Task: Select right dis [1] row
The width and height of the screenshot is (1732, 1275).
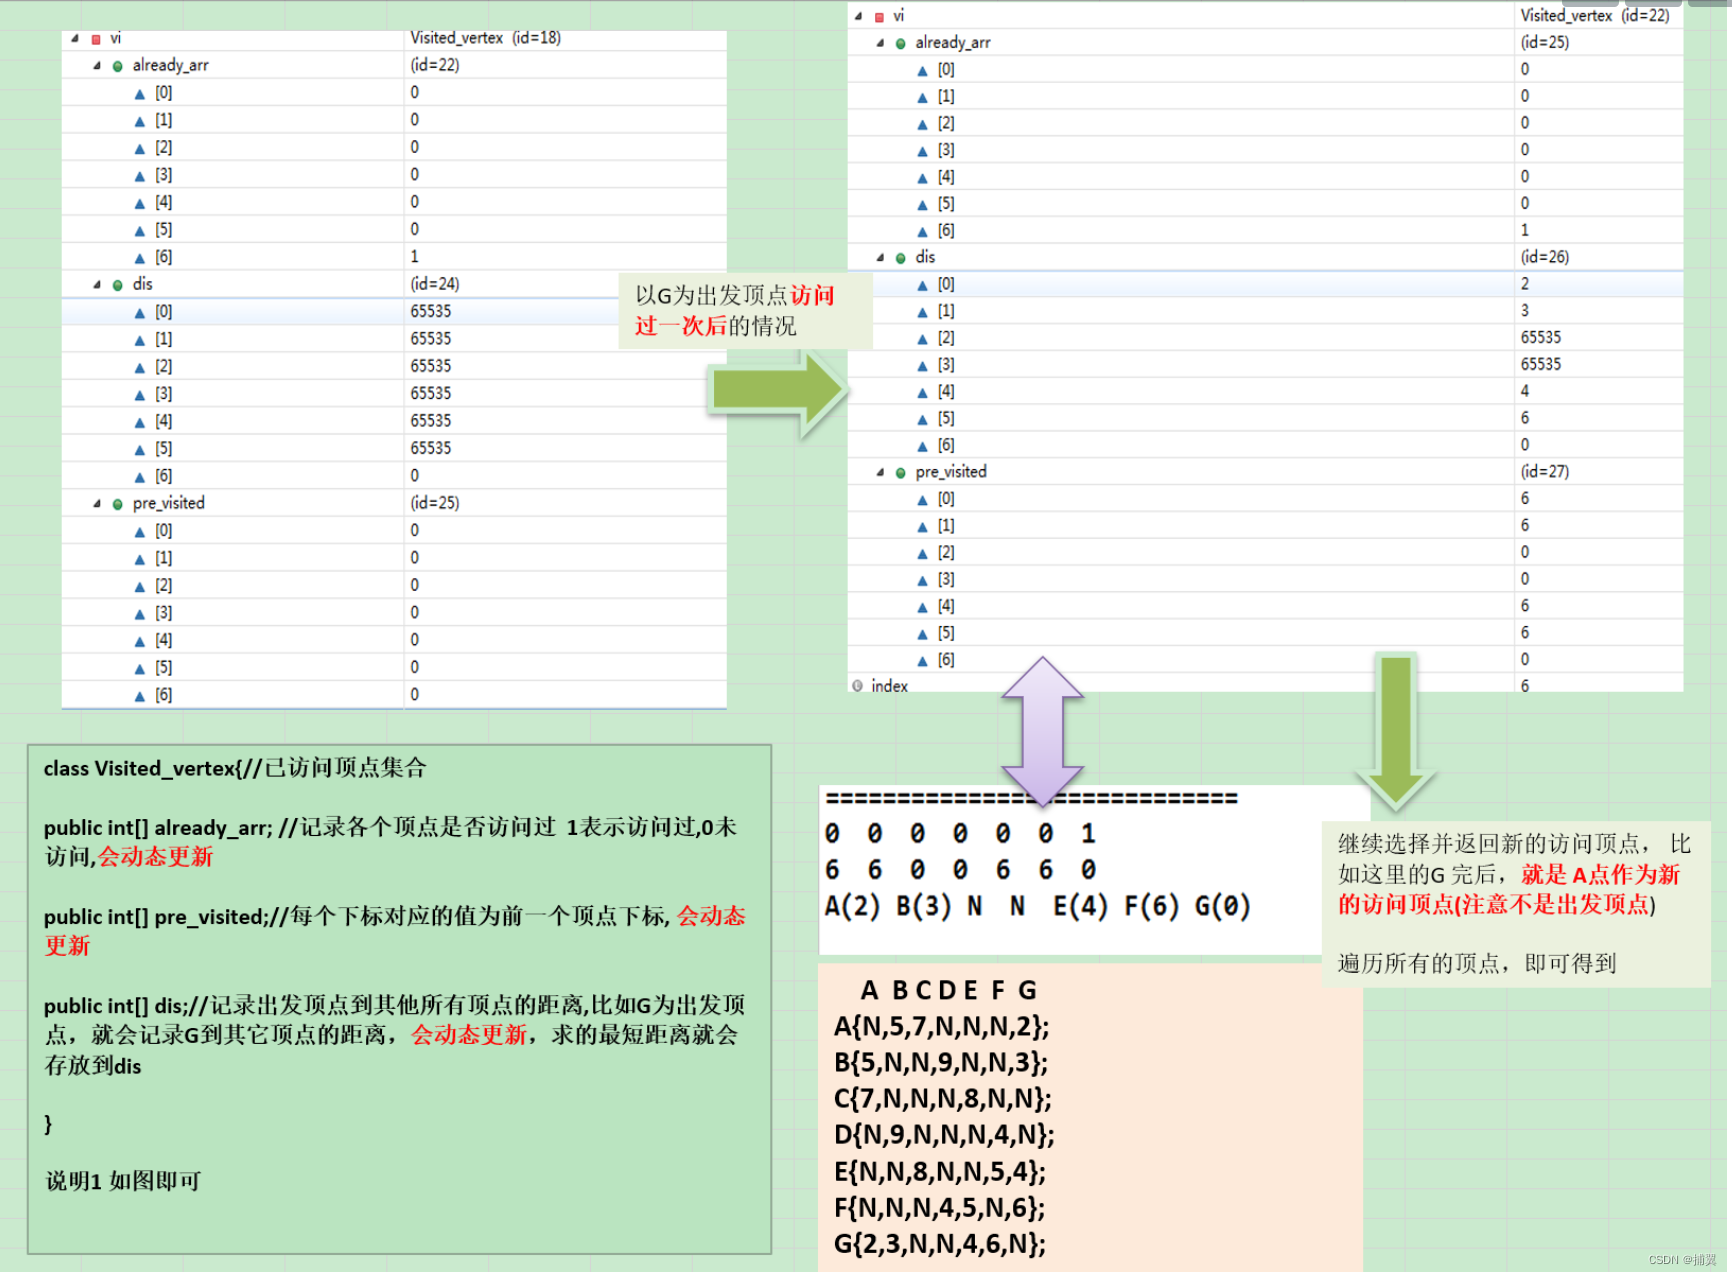Action: click(x=1265, y=311)
